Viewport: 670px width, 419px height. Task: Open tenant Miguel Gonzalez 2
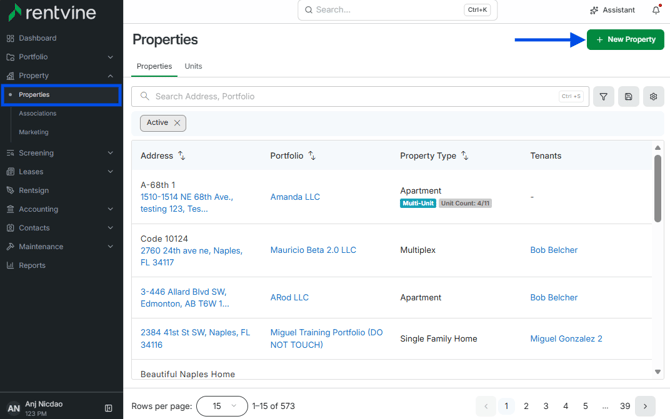566,339
